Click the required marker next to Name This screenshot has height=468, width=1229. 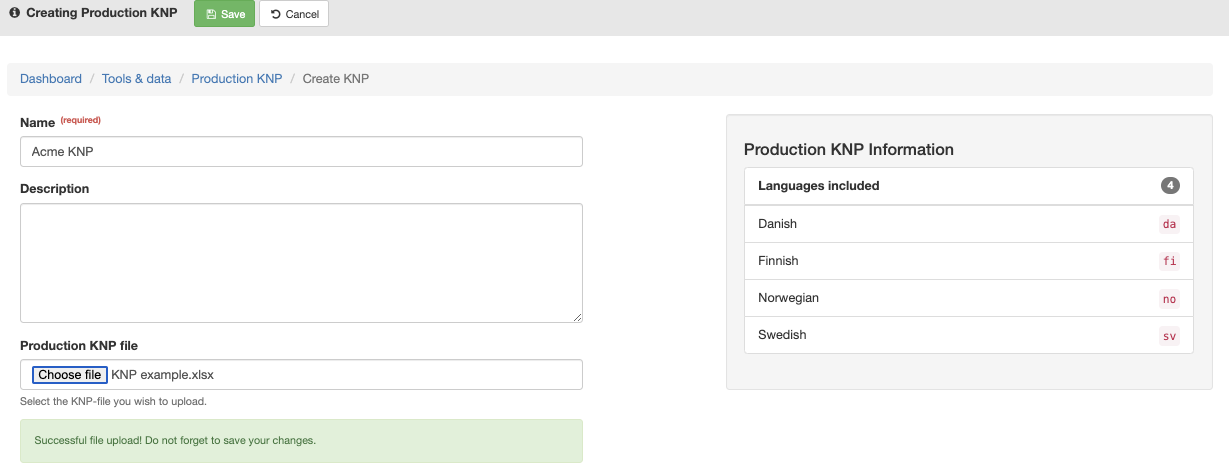click(x=81, y=120)
